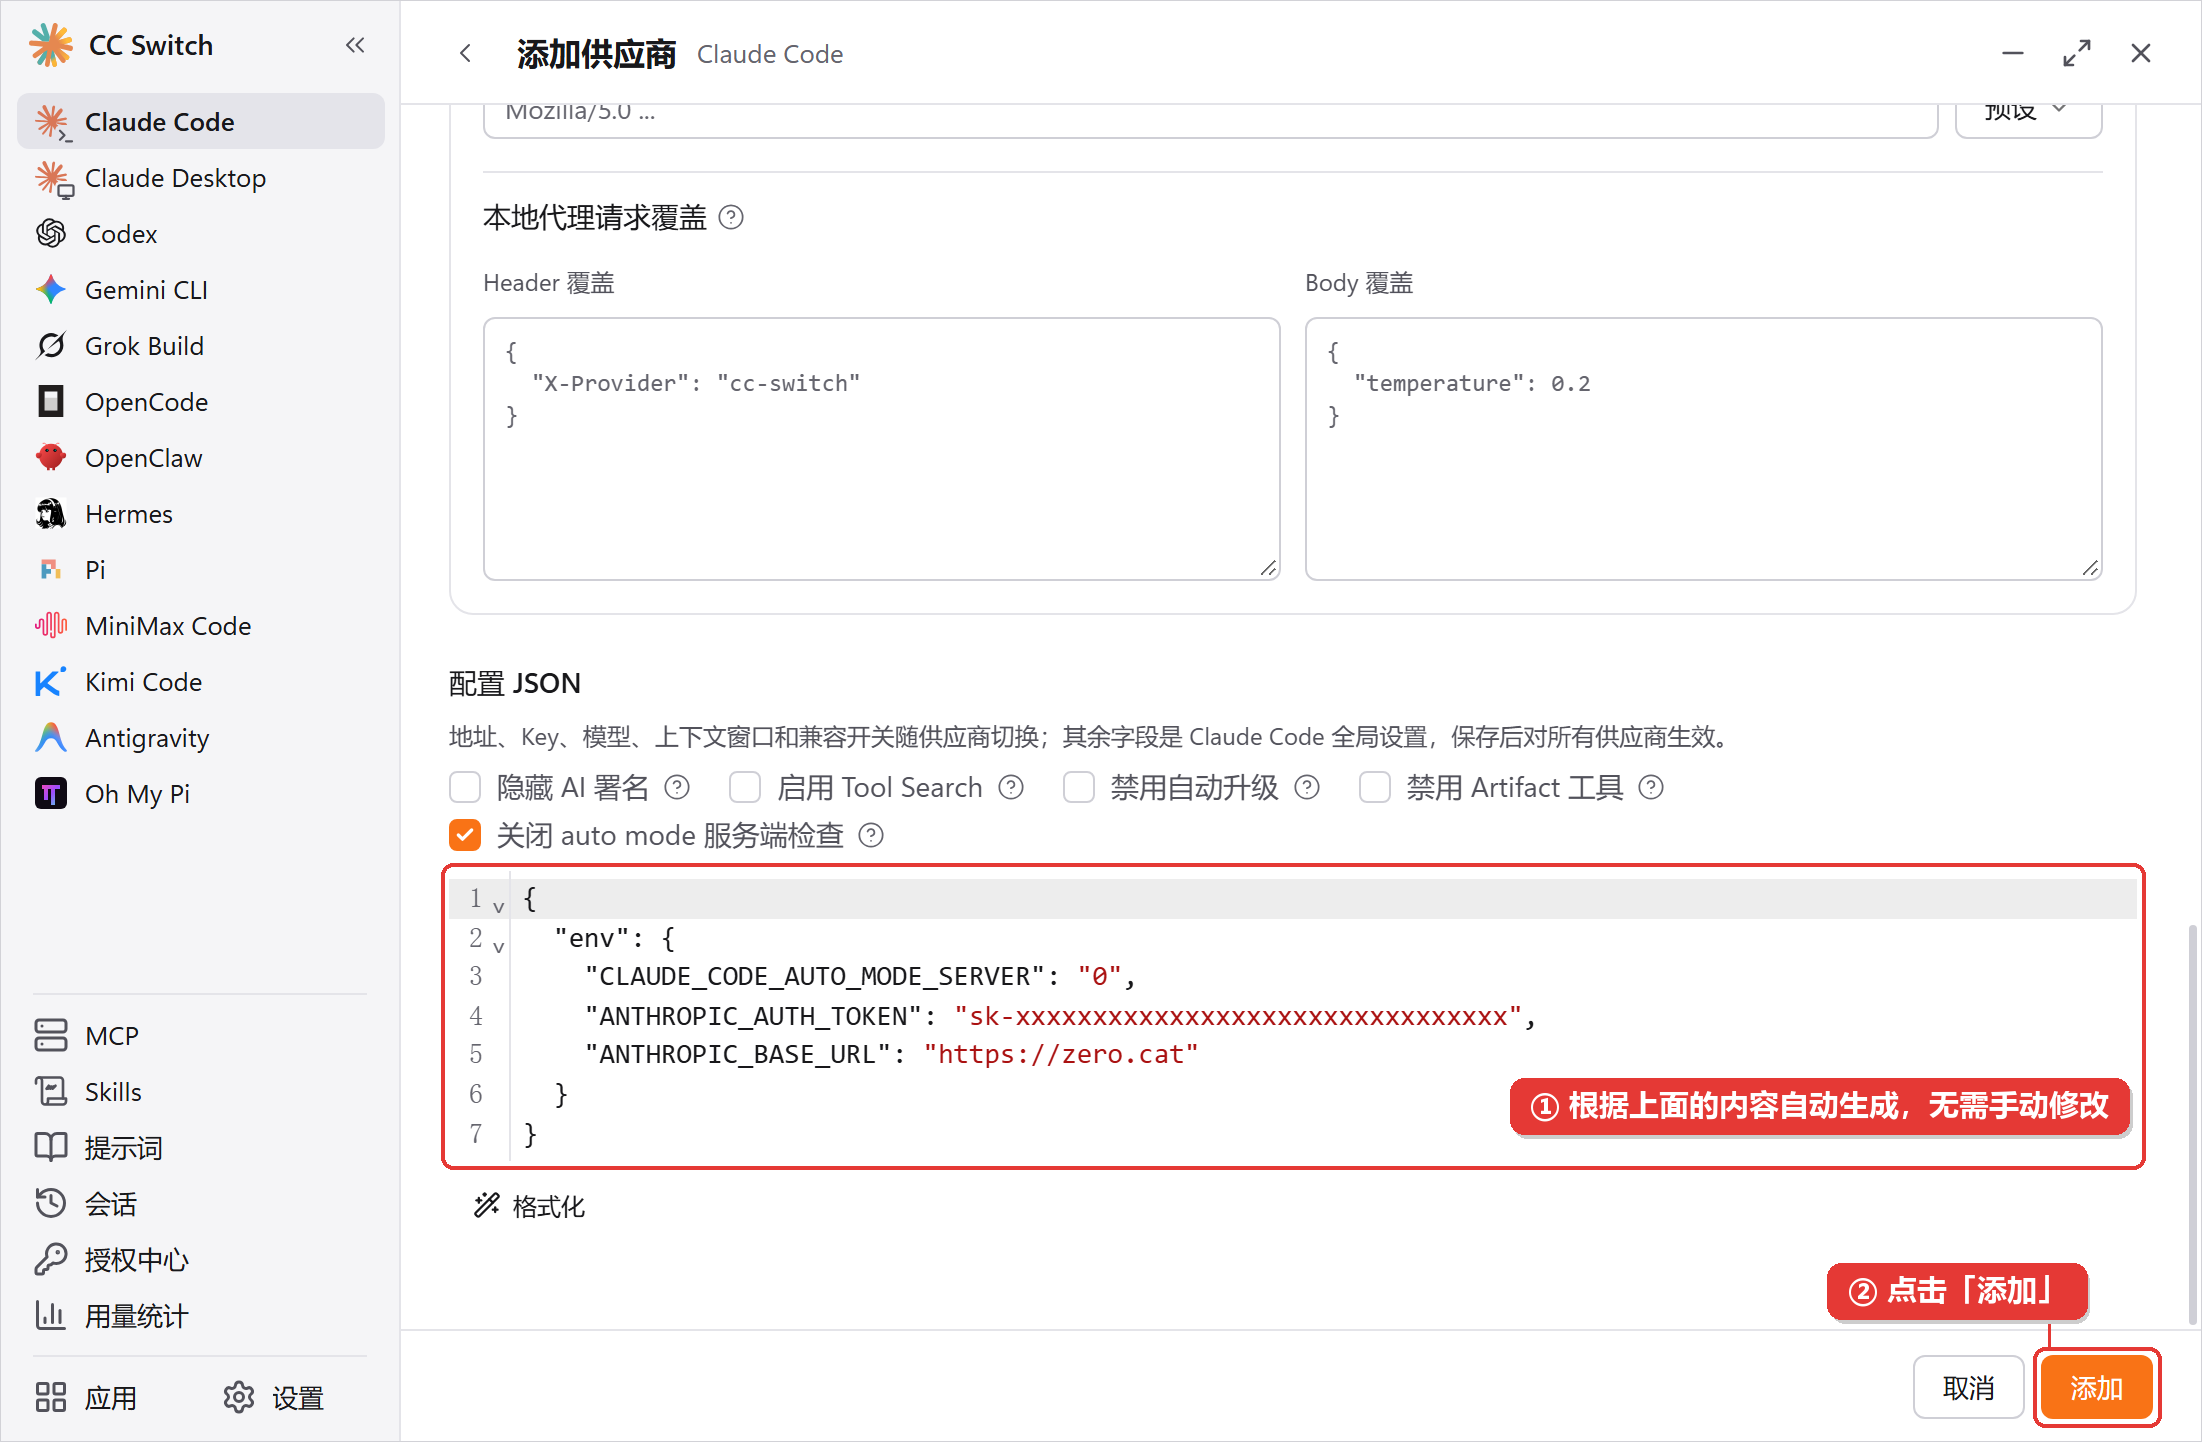
Task: Click the 设置 gear at sidebar bottom
Action: (x=274, y=1398)
